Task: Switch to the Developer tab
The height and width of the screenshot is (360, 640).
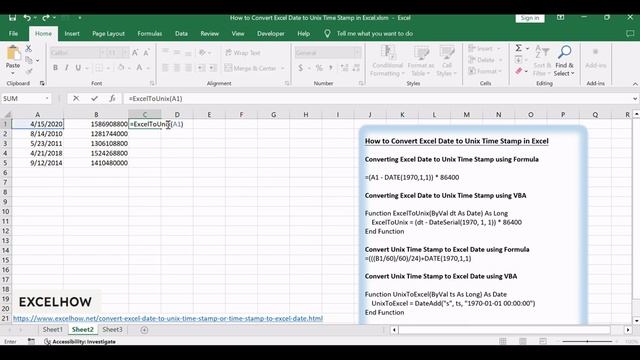Action: [271, 33]
